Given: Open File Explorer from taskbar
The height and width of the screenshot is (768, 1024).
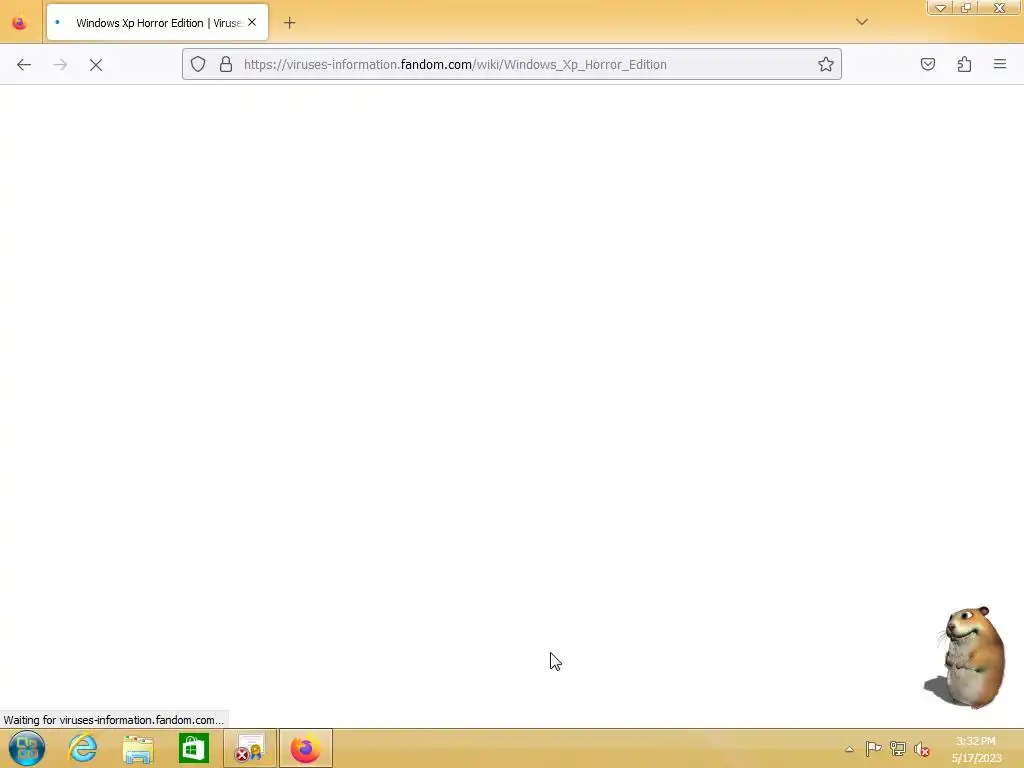Looking at the screenshot, I should click(138, 748).
